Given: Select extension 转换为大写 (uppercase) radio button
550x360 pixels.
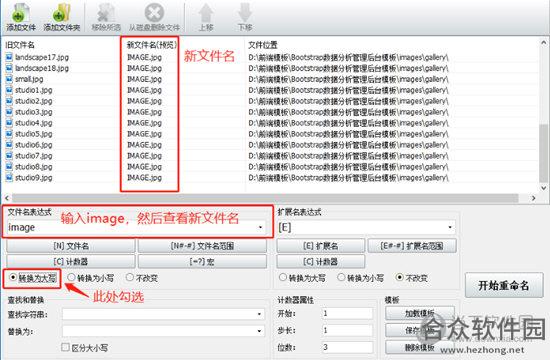Looking at the screenshot, I should [x=283, y=277].
